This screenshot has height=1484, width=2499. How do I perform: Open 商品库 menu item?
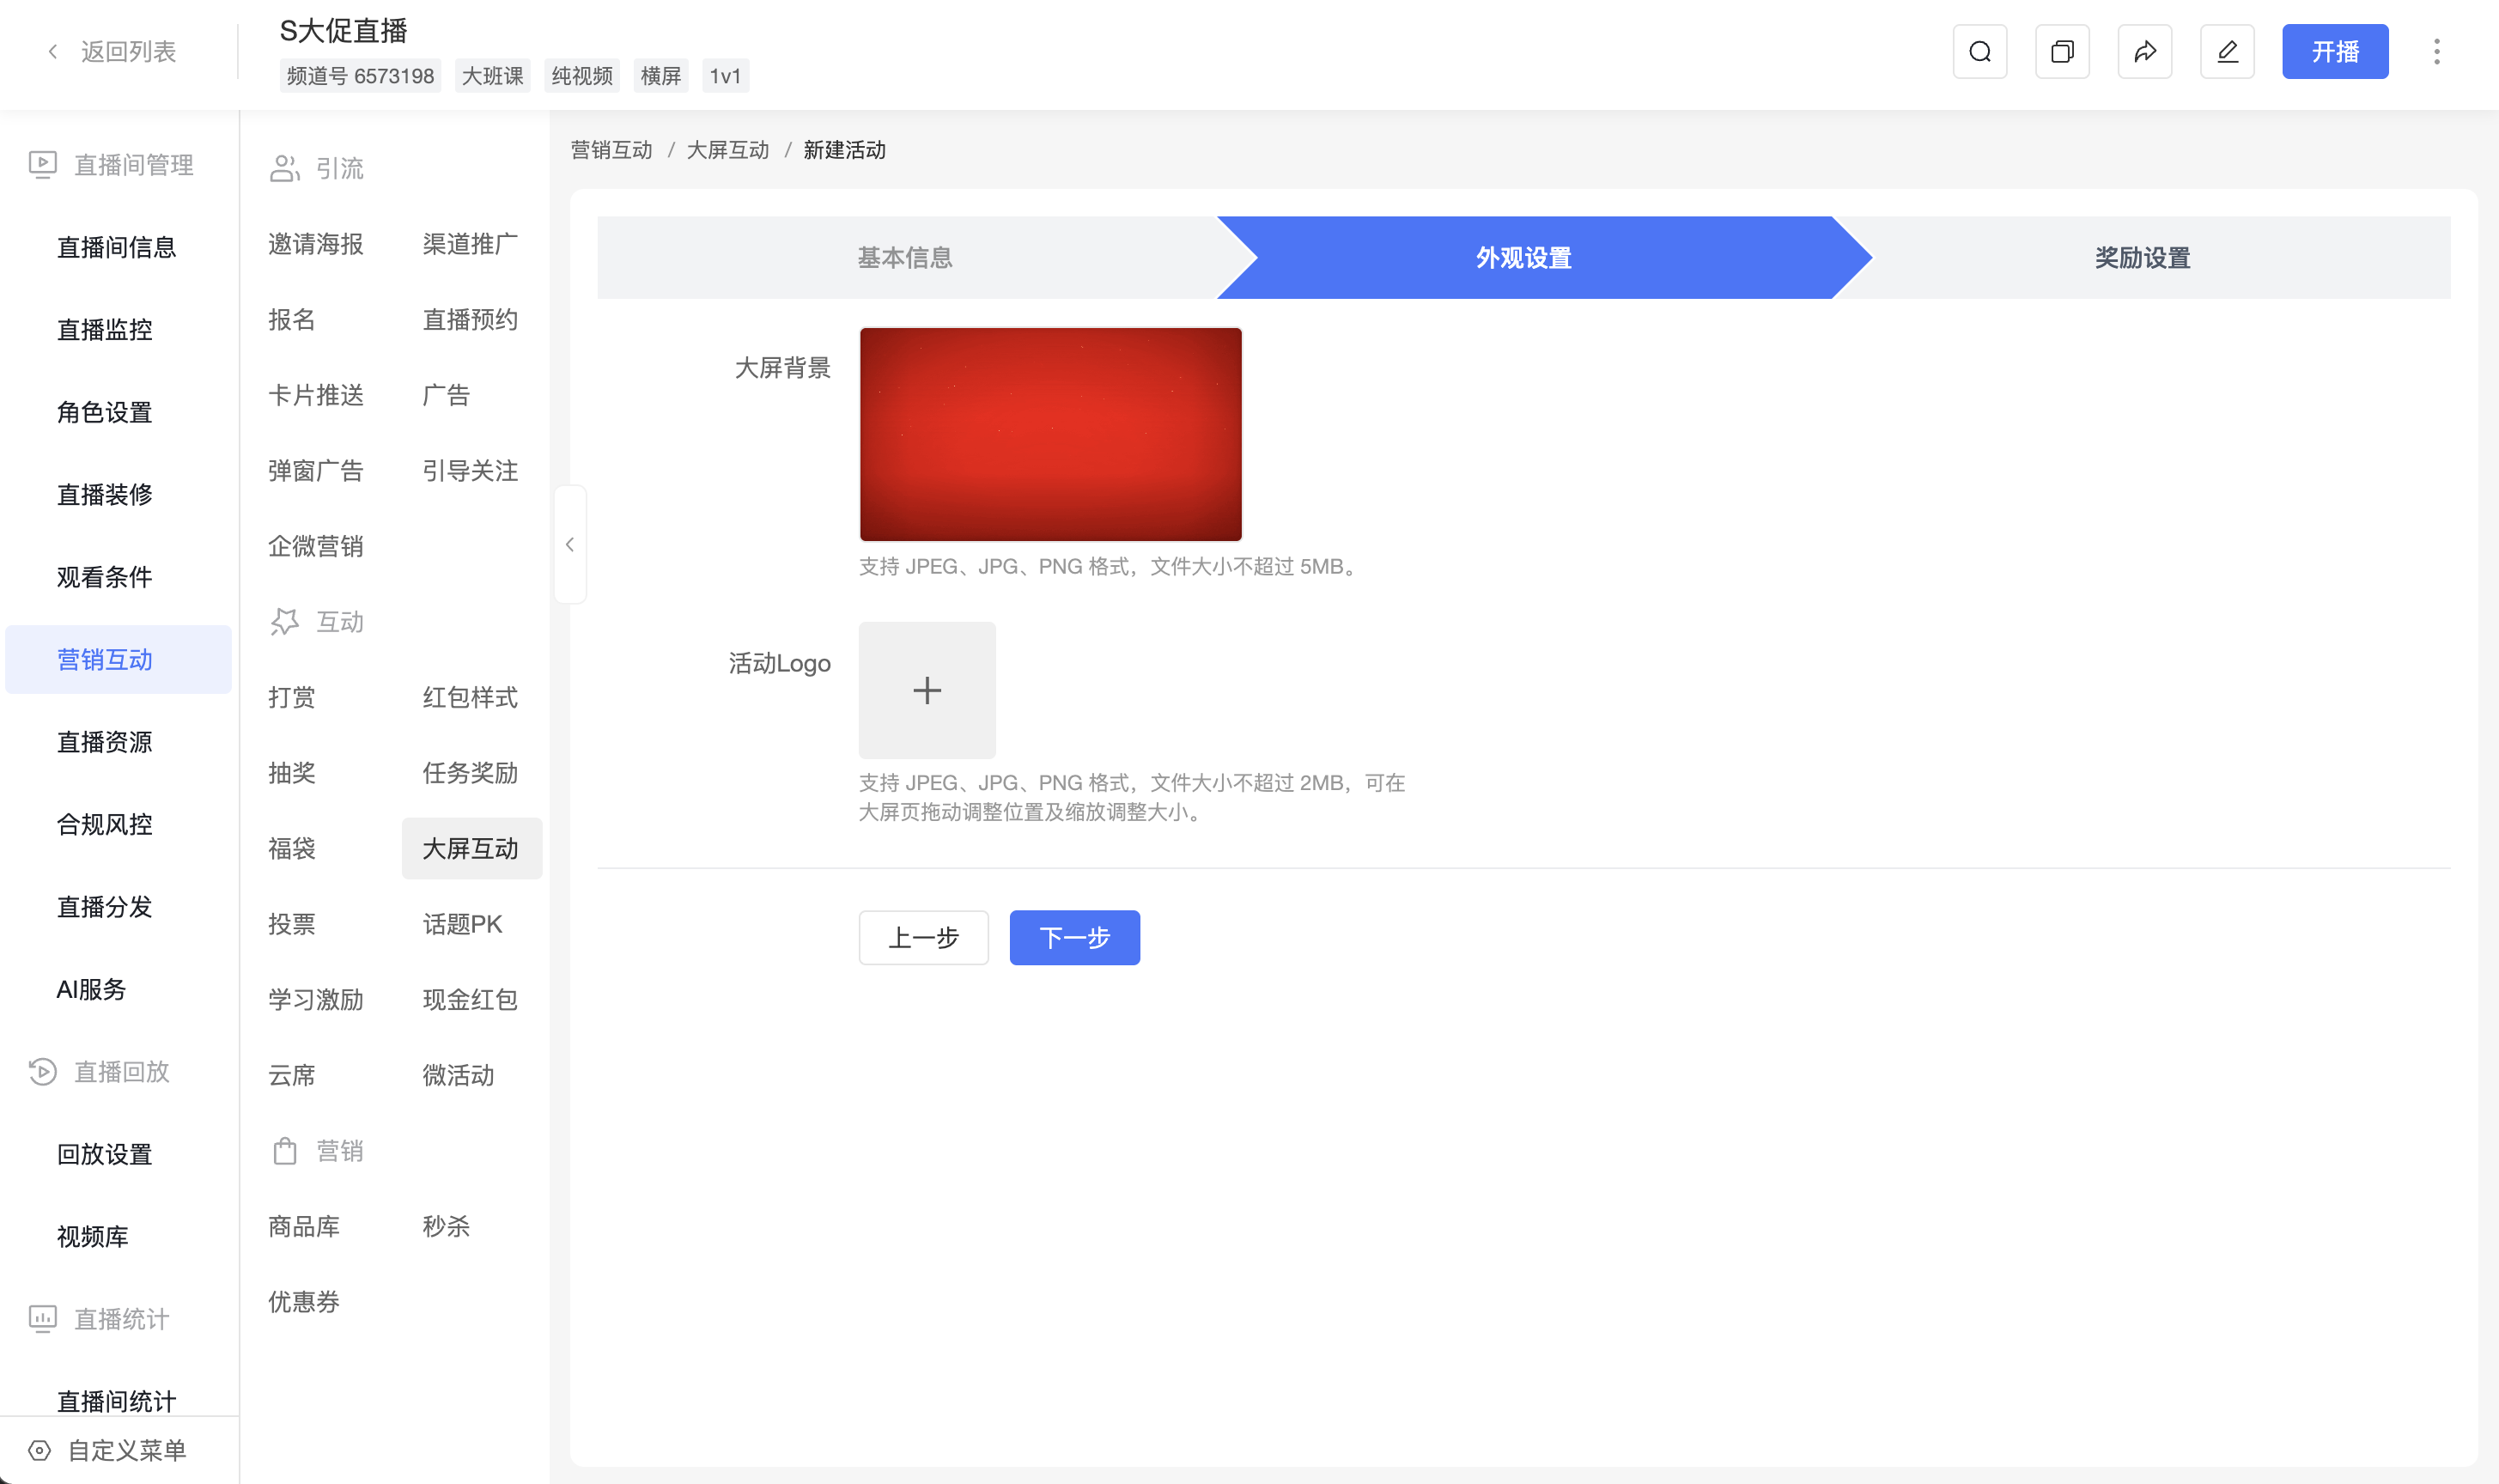(x=304, y=1226)
